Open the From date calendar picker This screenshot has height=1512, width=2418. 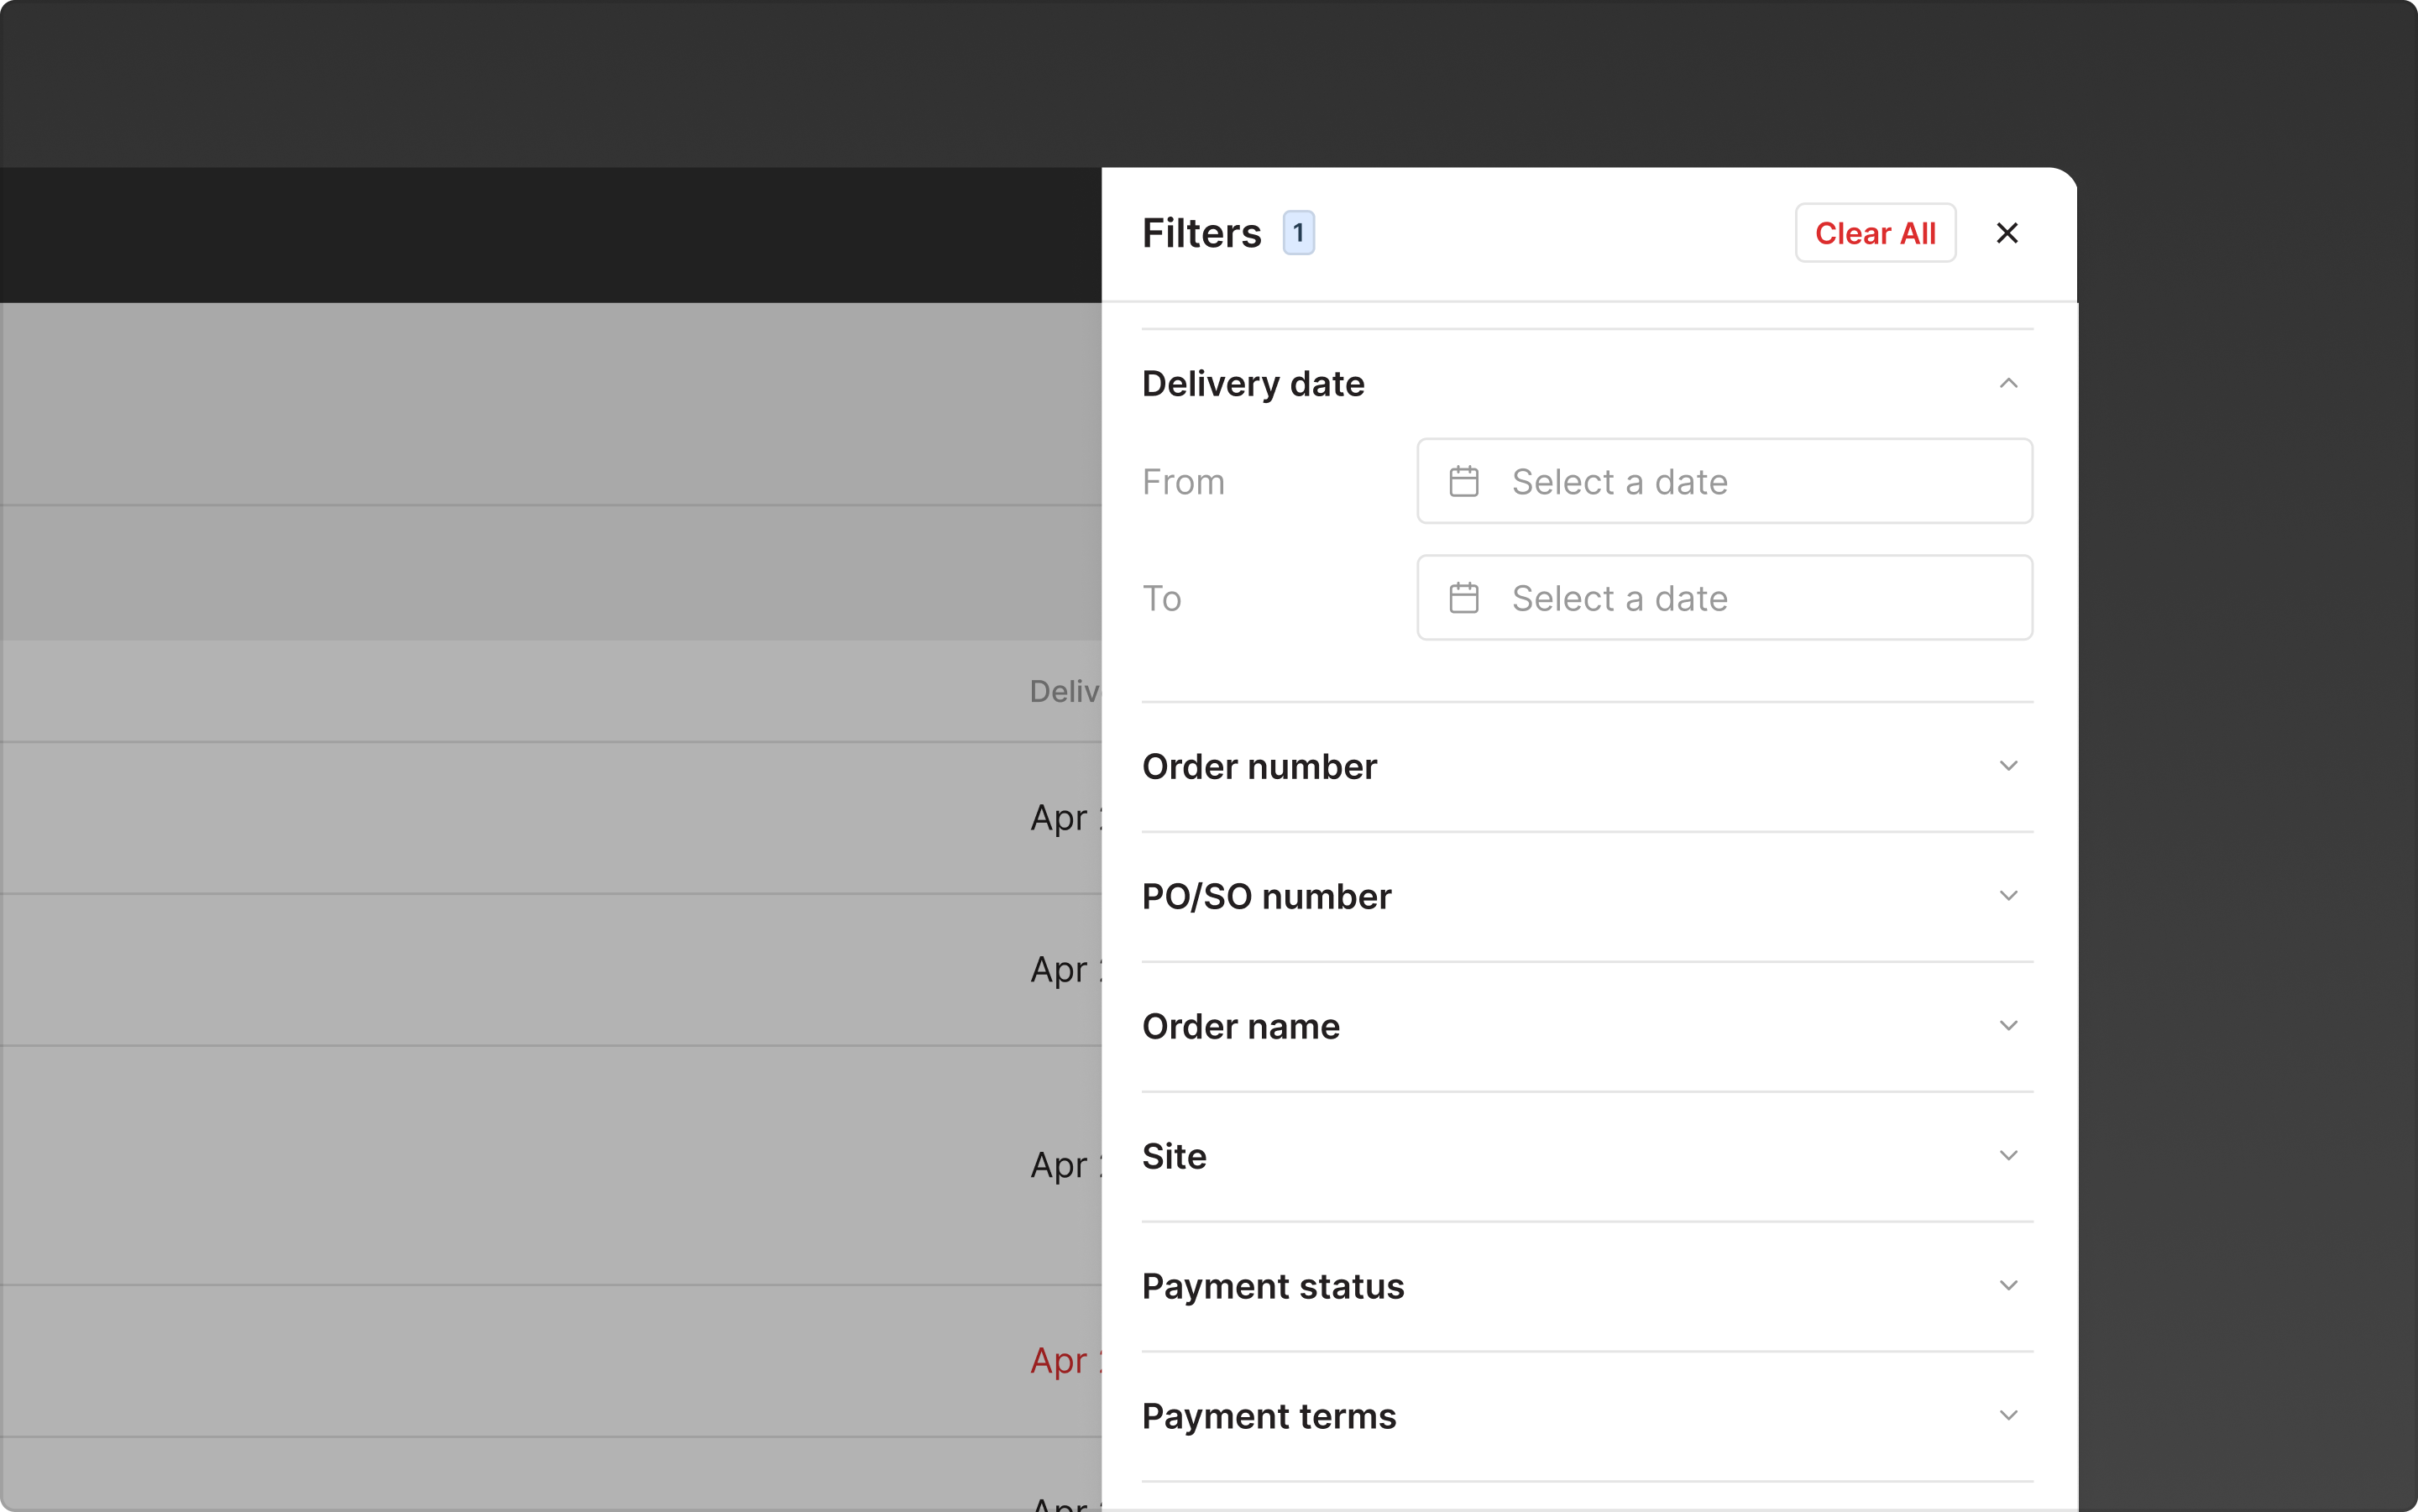1463,480
